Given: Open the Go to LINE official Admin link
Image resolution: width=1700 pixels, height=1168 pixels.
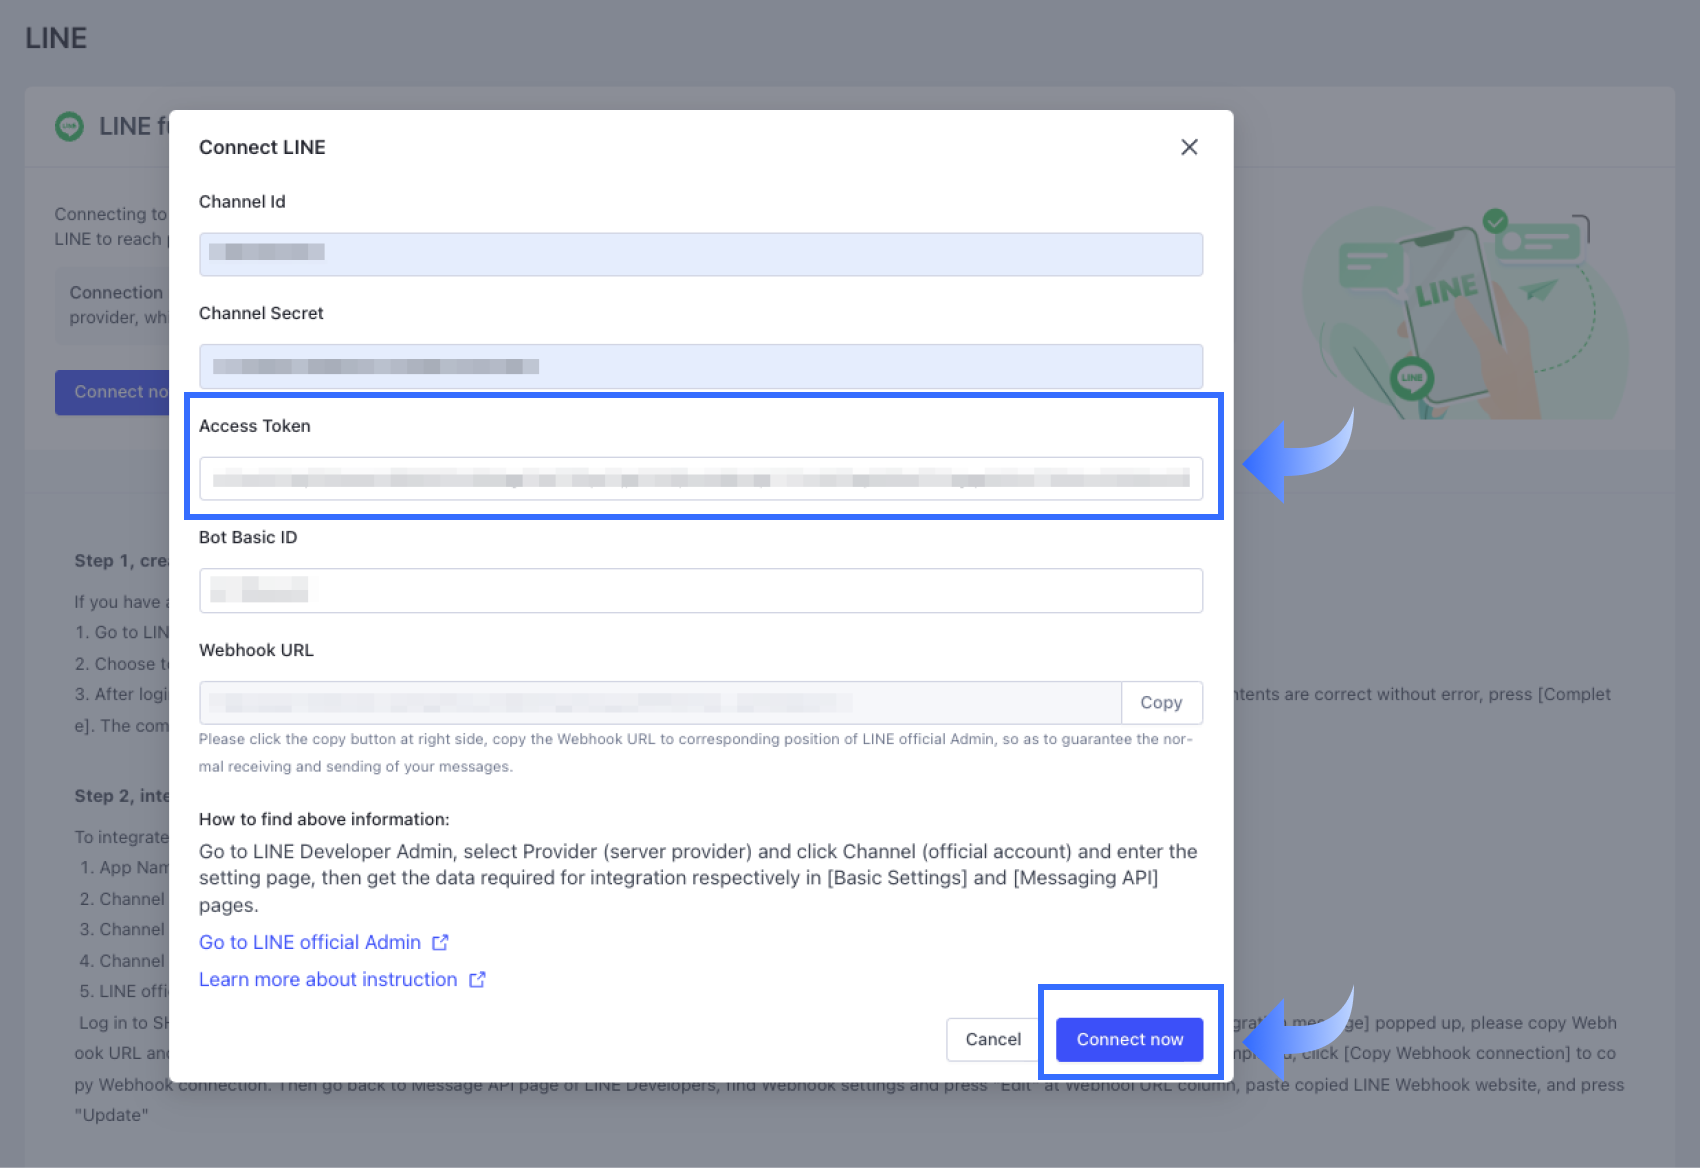Looking at the screenshot, I should [x=310, y=942].
